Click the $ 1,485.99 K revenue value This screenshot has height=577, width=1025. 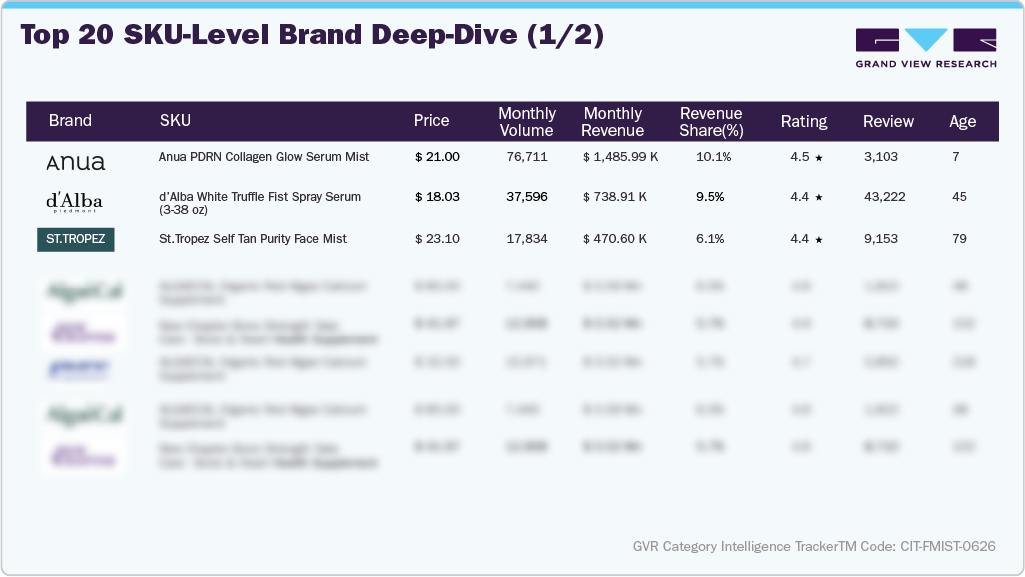coord(620,157)
